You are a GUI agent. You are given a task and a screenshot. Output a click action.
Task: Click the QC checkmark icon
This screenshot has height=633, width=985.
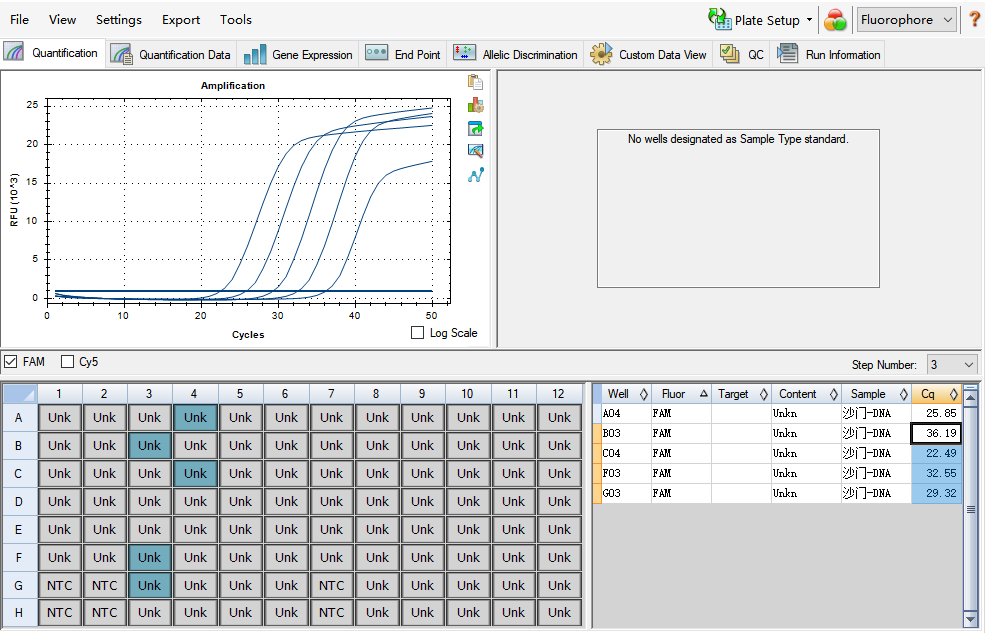coord(729,54)
